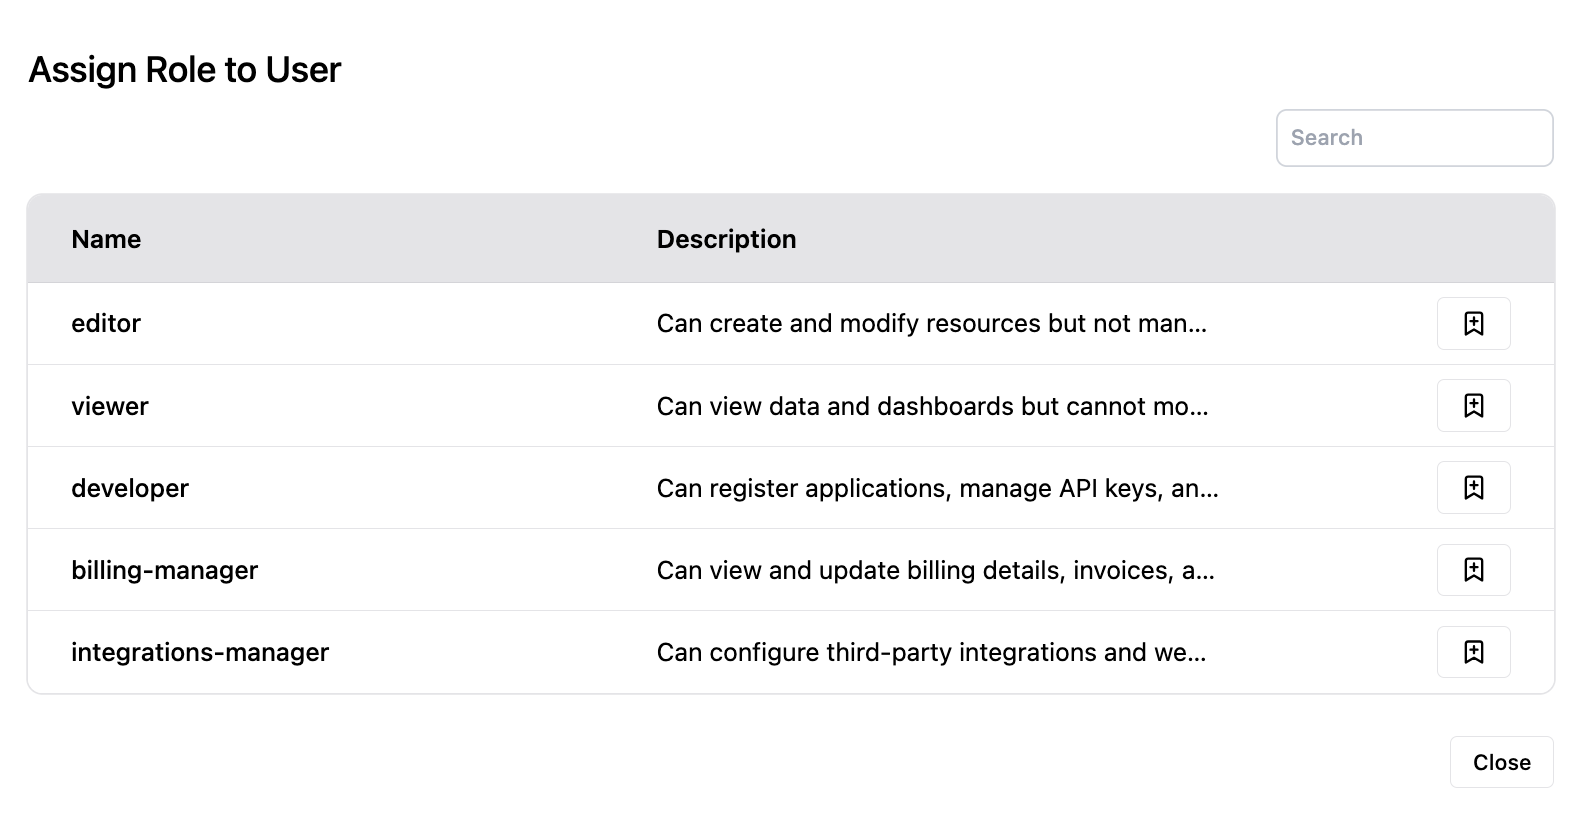1586x816 pixels.
Task: Click billing-manager's description about invoices
Action: tap(935, 569)
